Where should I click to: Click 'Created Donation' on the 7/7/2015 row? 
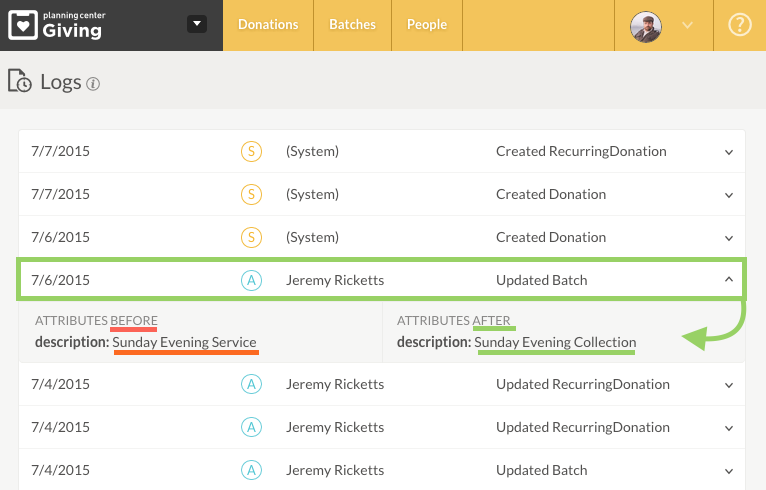[551, 194]
